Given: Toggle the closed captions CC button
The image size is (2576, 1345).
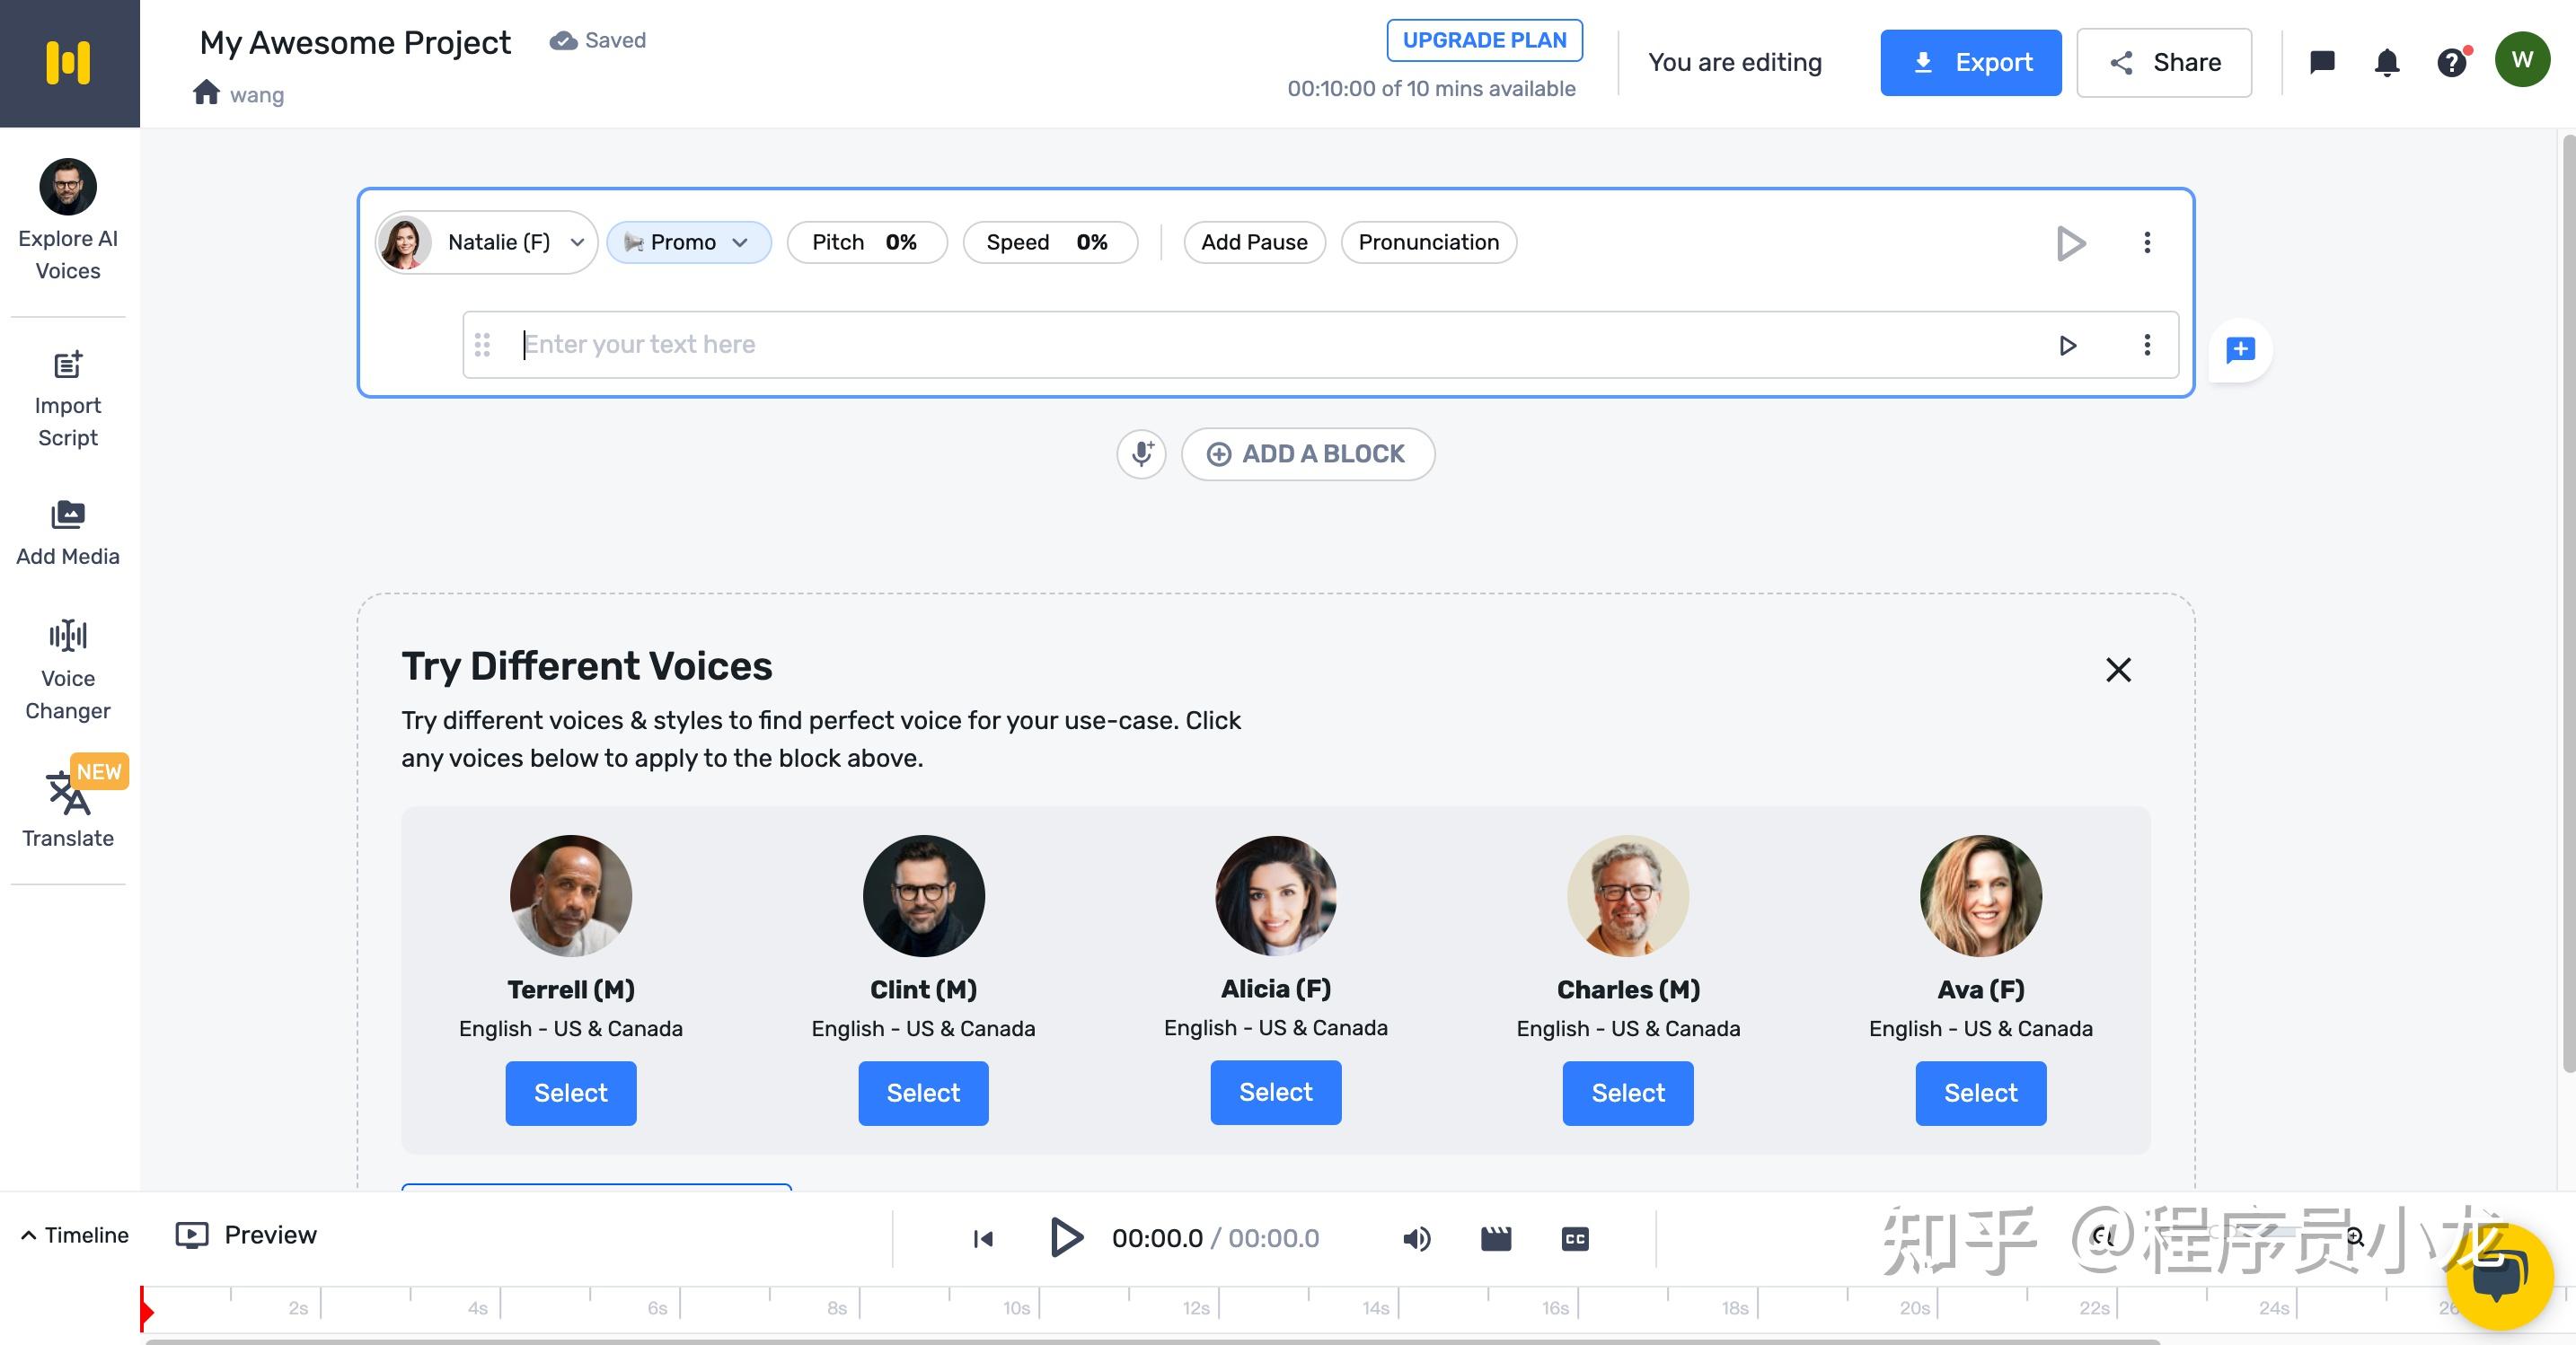Looking at the screenshot, I should click(x=1574, y=1238).
